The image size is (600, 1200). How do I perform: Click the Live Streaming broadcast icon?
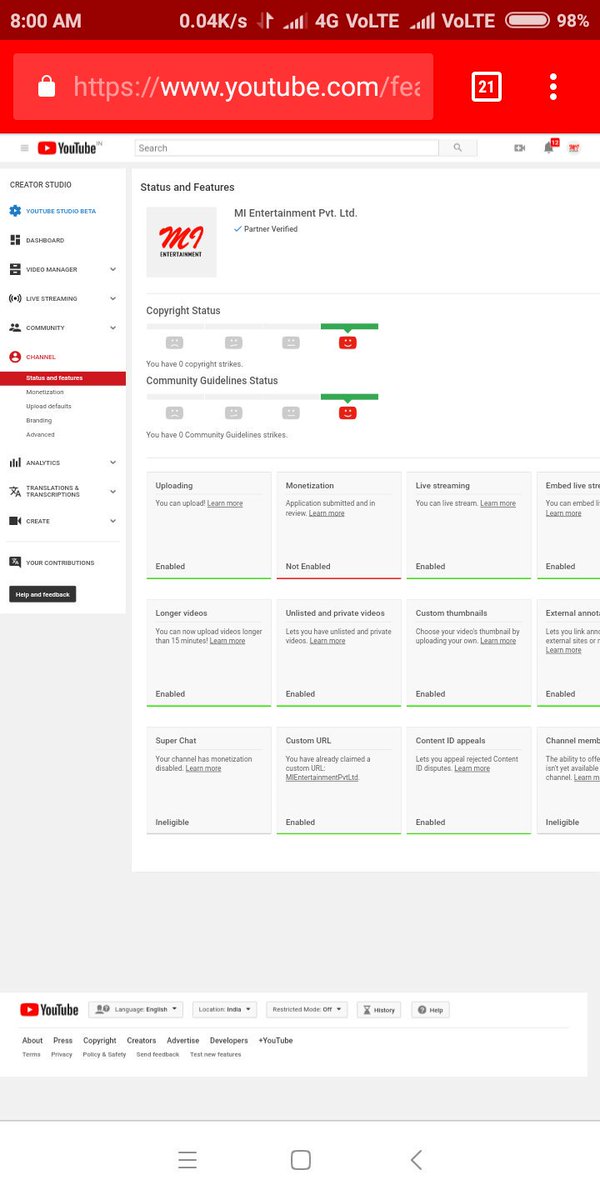click(x=15, y=298)
